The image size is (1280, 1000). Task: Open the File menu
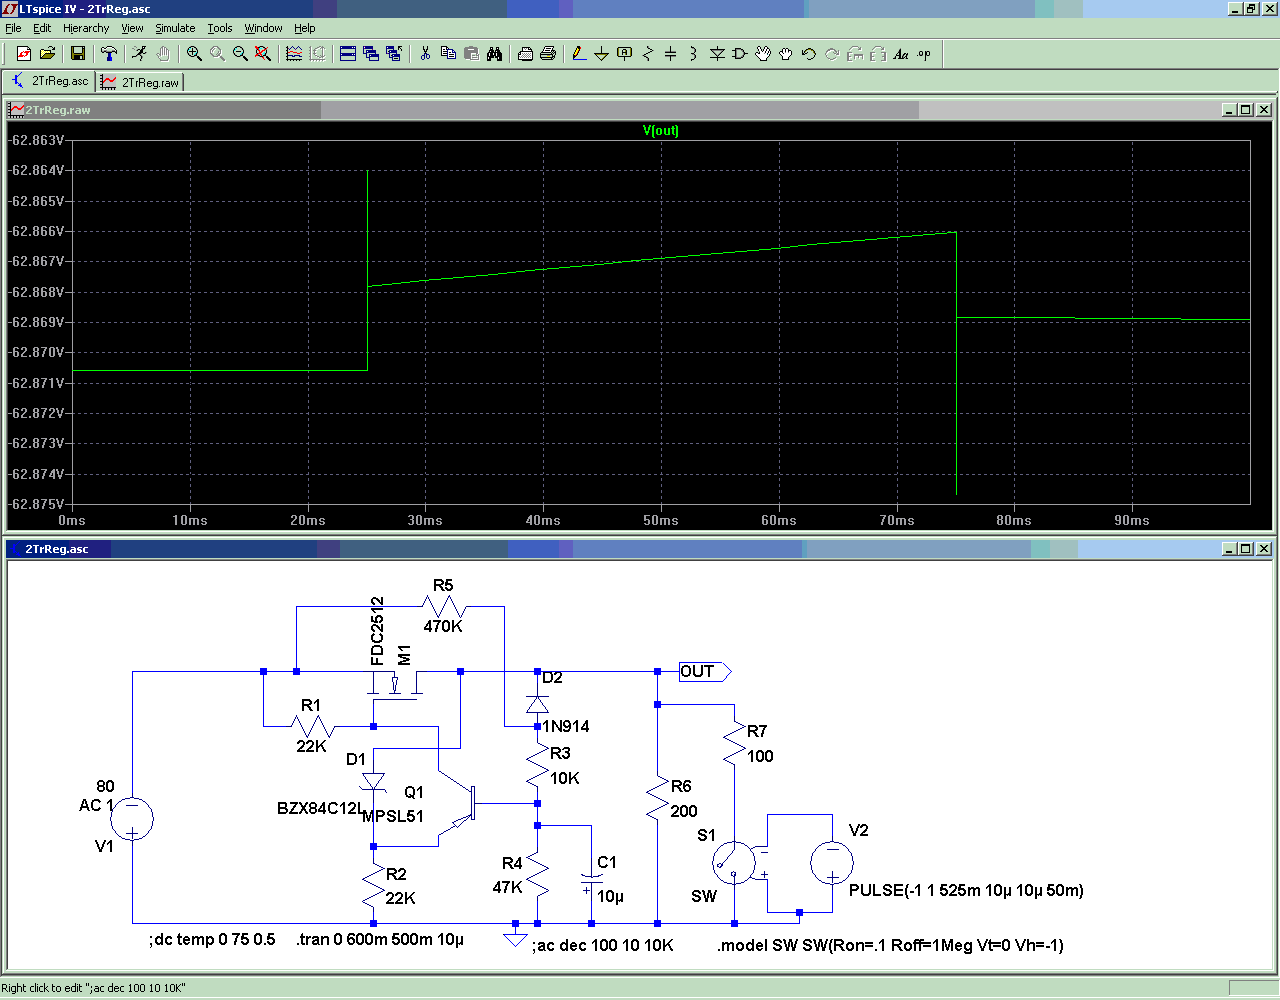[x=13, y=28]
